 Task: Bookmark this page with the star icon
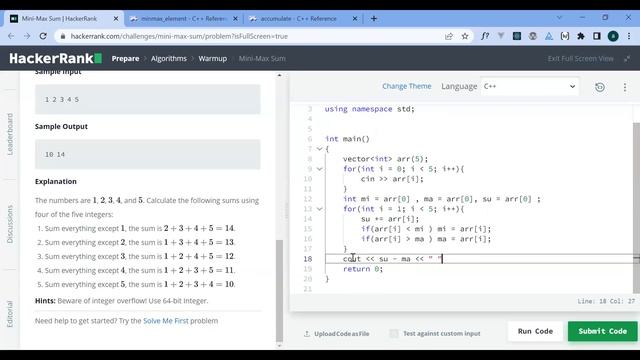(464, 36)
